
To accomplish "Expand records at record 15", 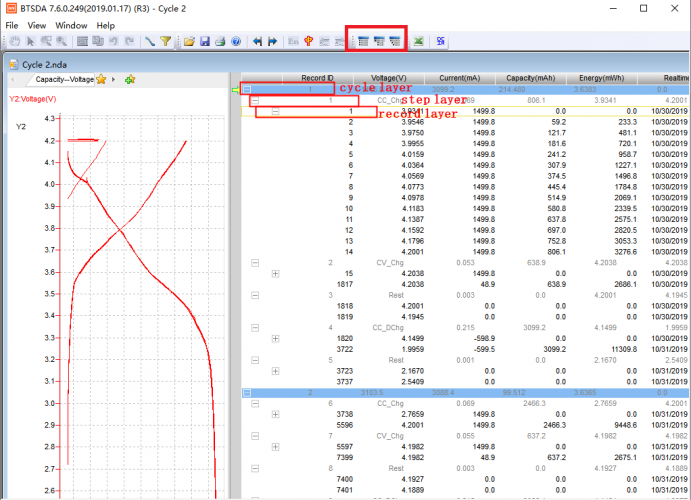I will [x=275, y=274].
